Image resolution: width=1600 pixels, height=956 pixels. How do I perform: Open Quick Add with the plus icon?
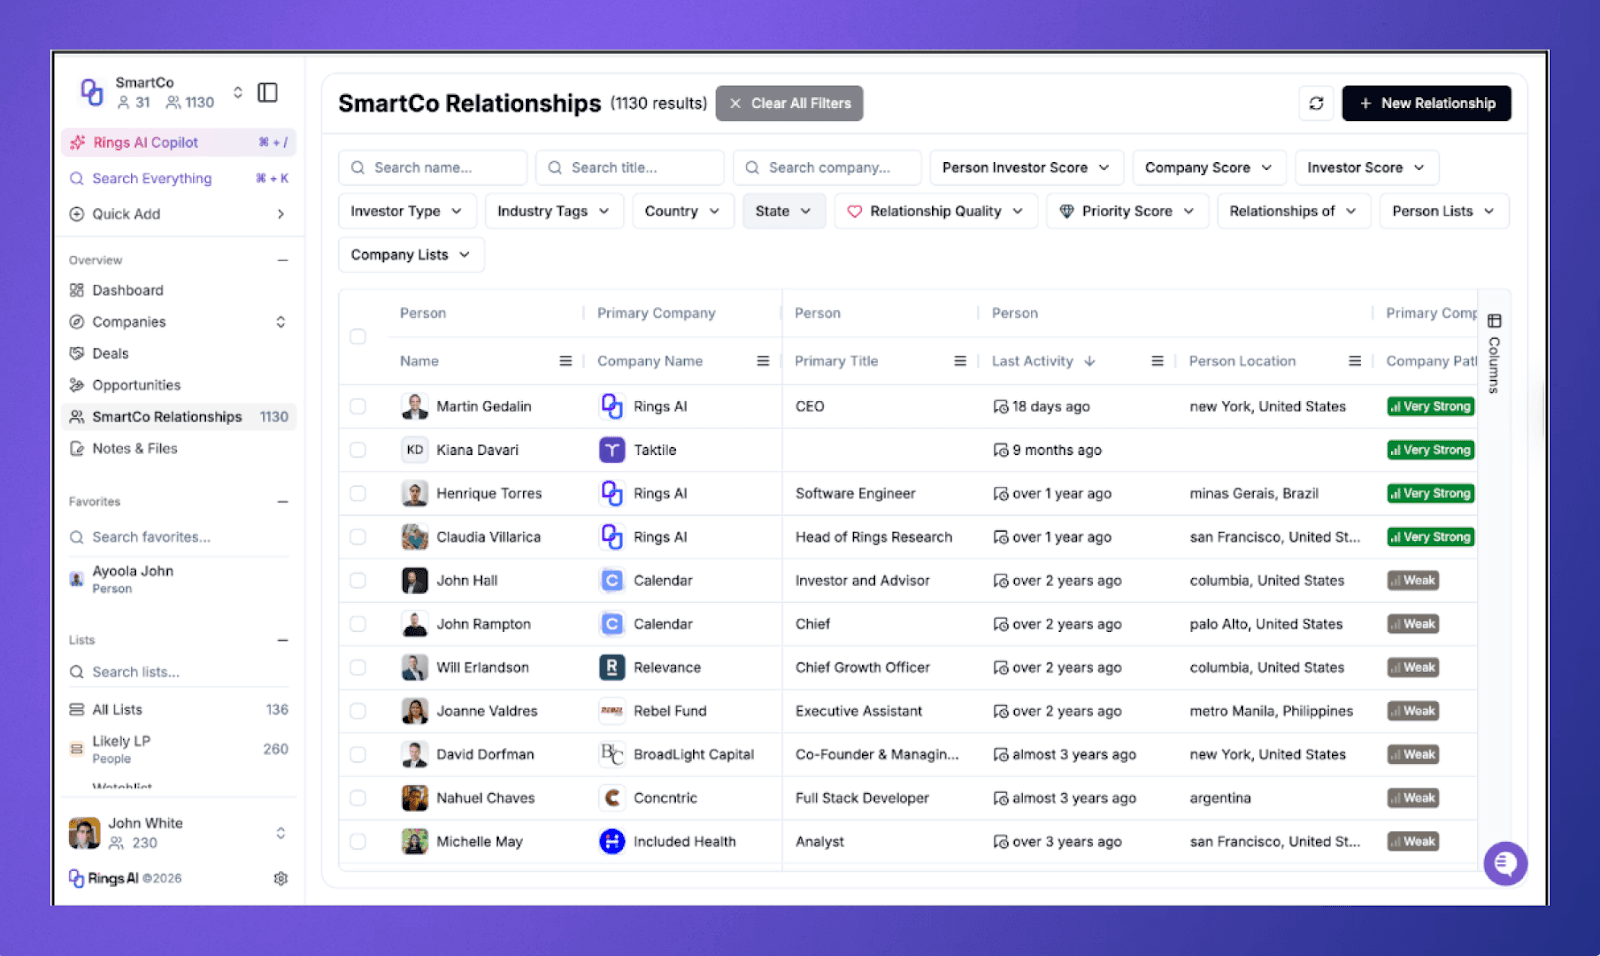pyautogui.click(x=77, y=214)
